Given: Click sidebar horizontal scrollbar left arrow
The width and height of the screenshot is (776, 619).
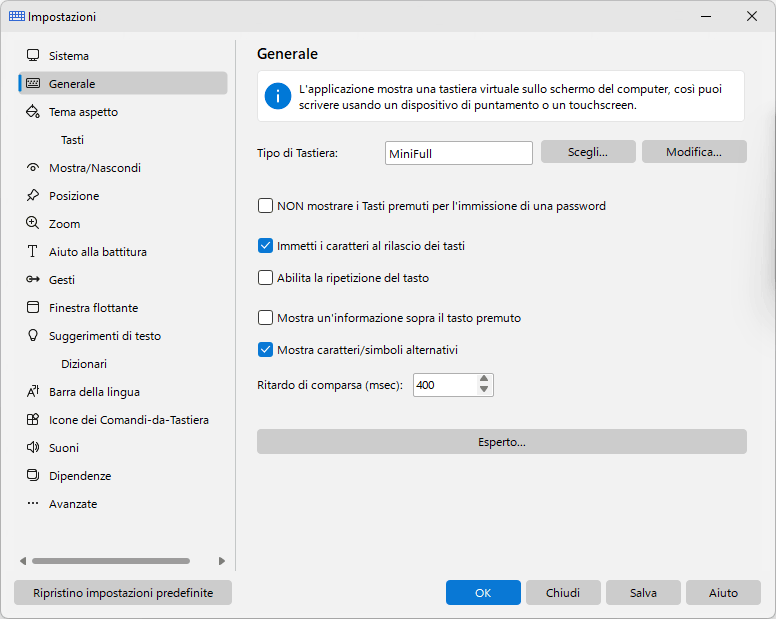Looking at the screenshot, I should point(23,561).
